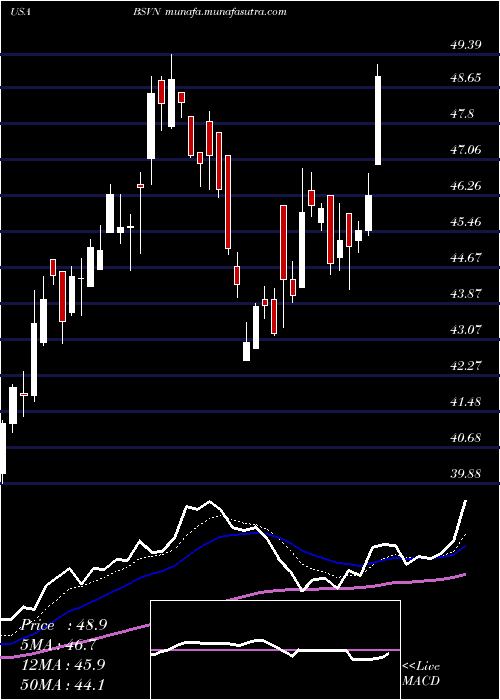Click the 12MA : 45.9 readout
Viewport: 500px width, 700px height.
(62, 665)
